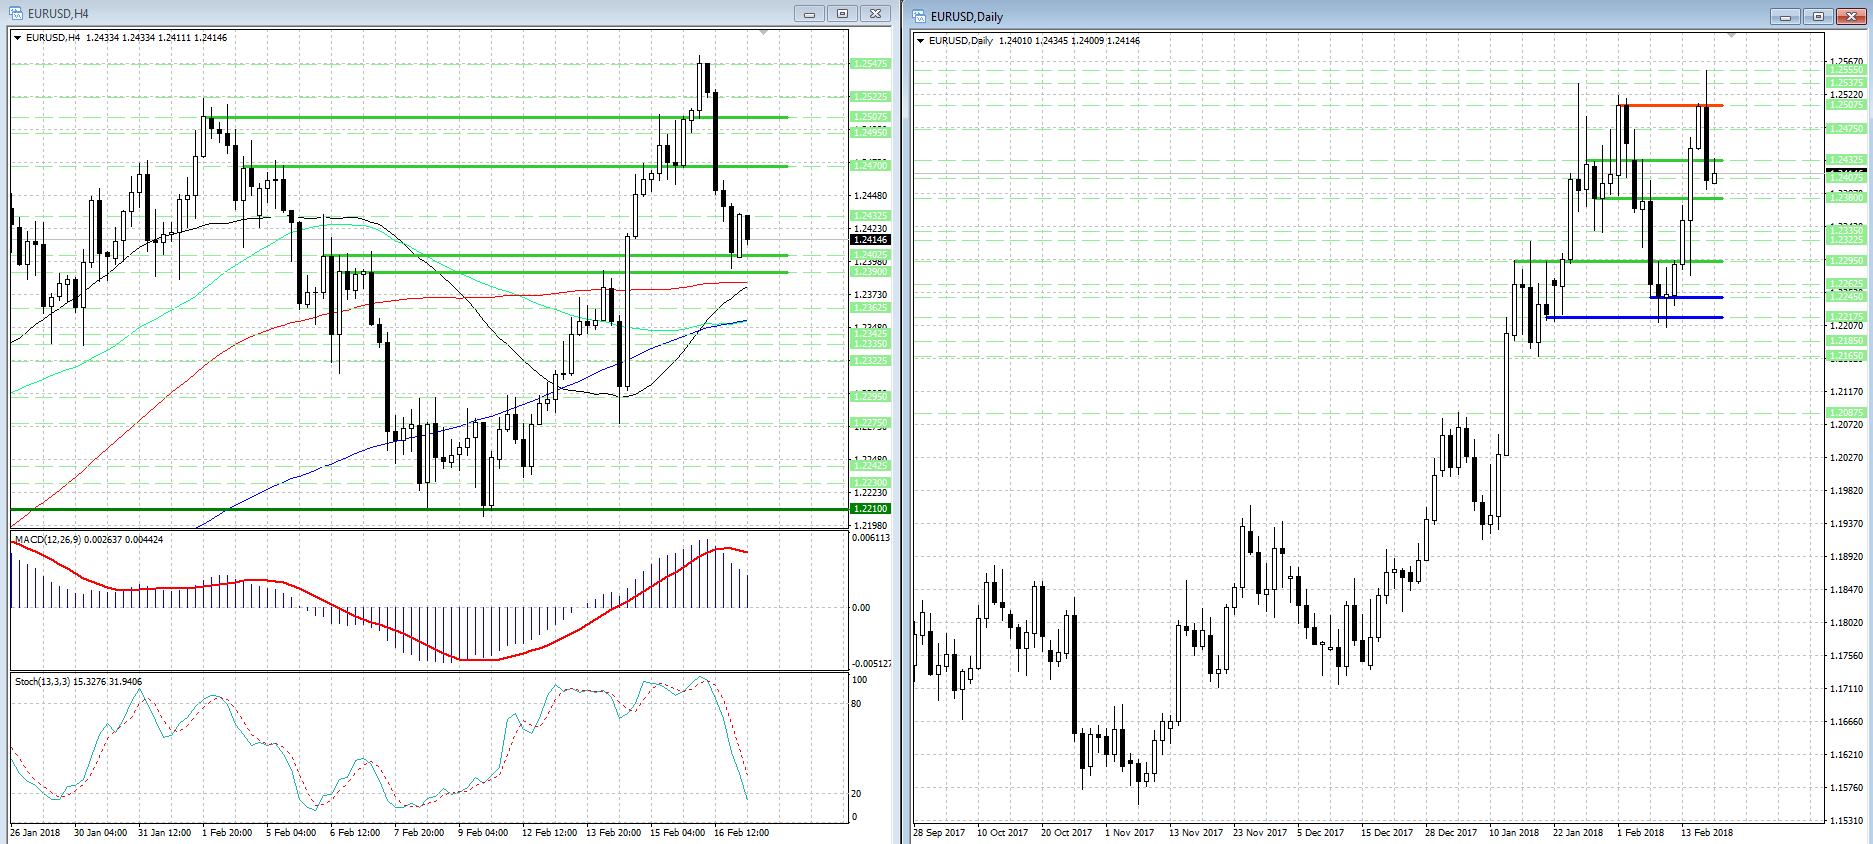Image resolution: width=1873 pixels, height=844 pixels.
Task: Close the EURUSD,H4 chart window
Action: tap(875, 13)
